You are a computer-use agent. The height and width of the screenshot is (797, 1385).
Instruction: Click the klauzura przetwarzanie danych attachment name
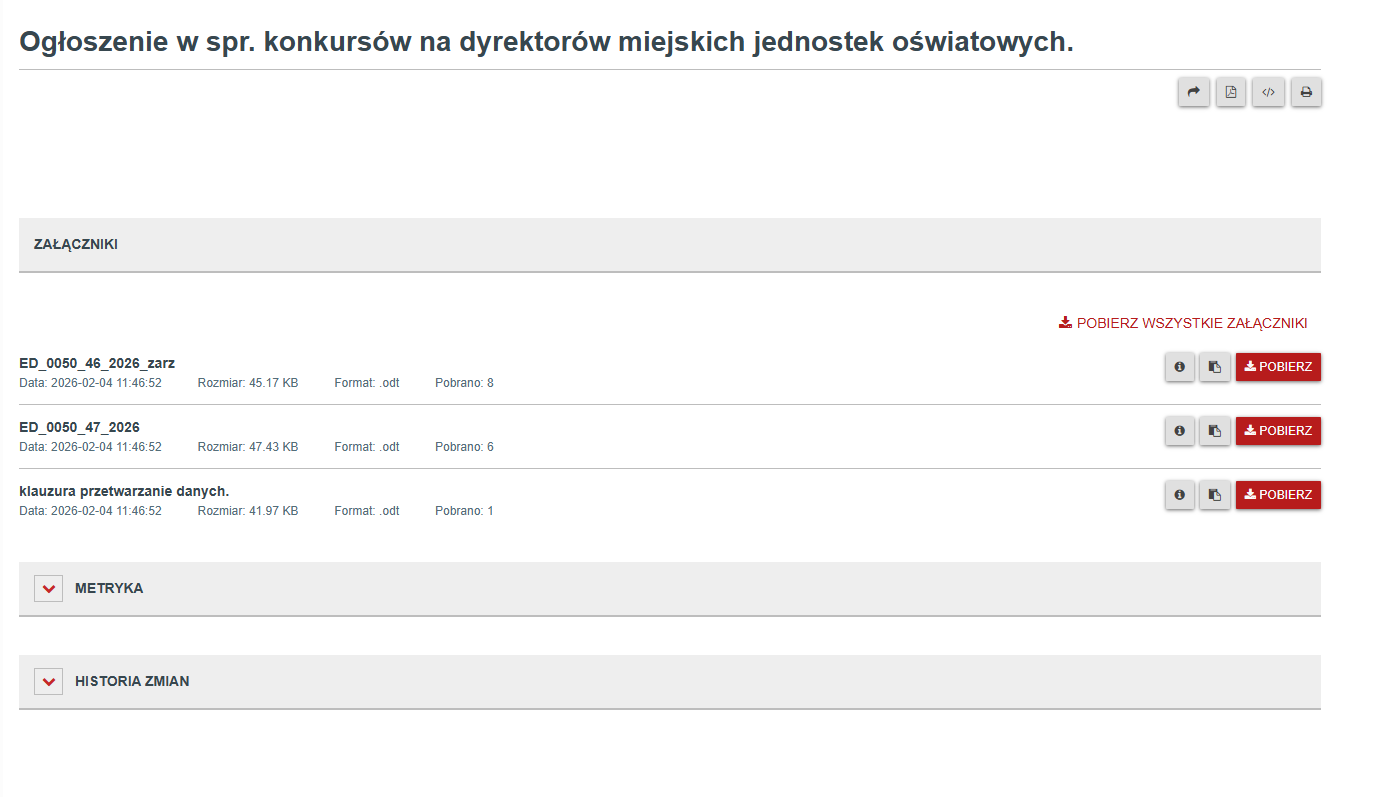click(x=124, y=491)
